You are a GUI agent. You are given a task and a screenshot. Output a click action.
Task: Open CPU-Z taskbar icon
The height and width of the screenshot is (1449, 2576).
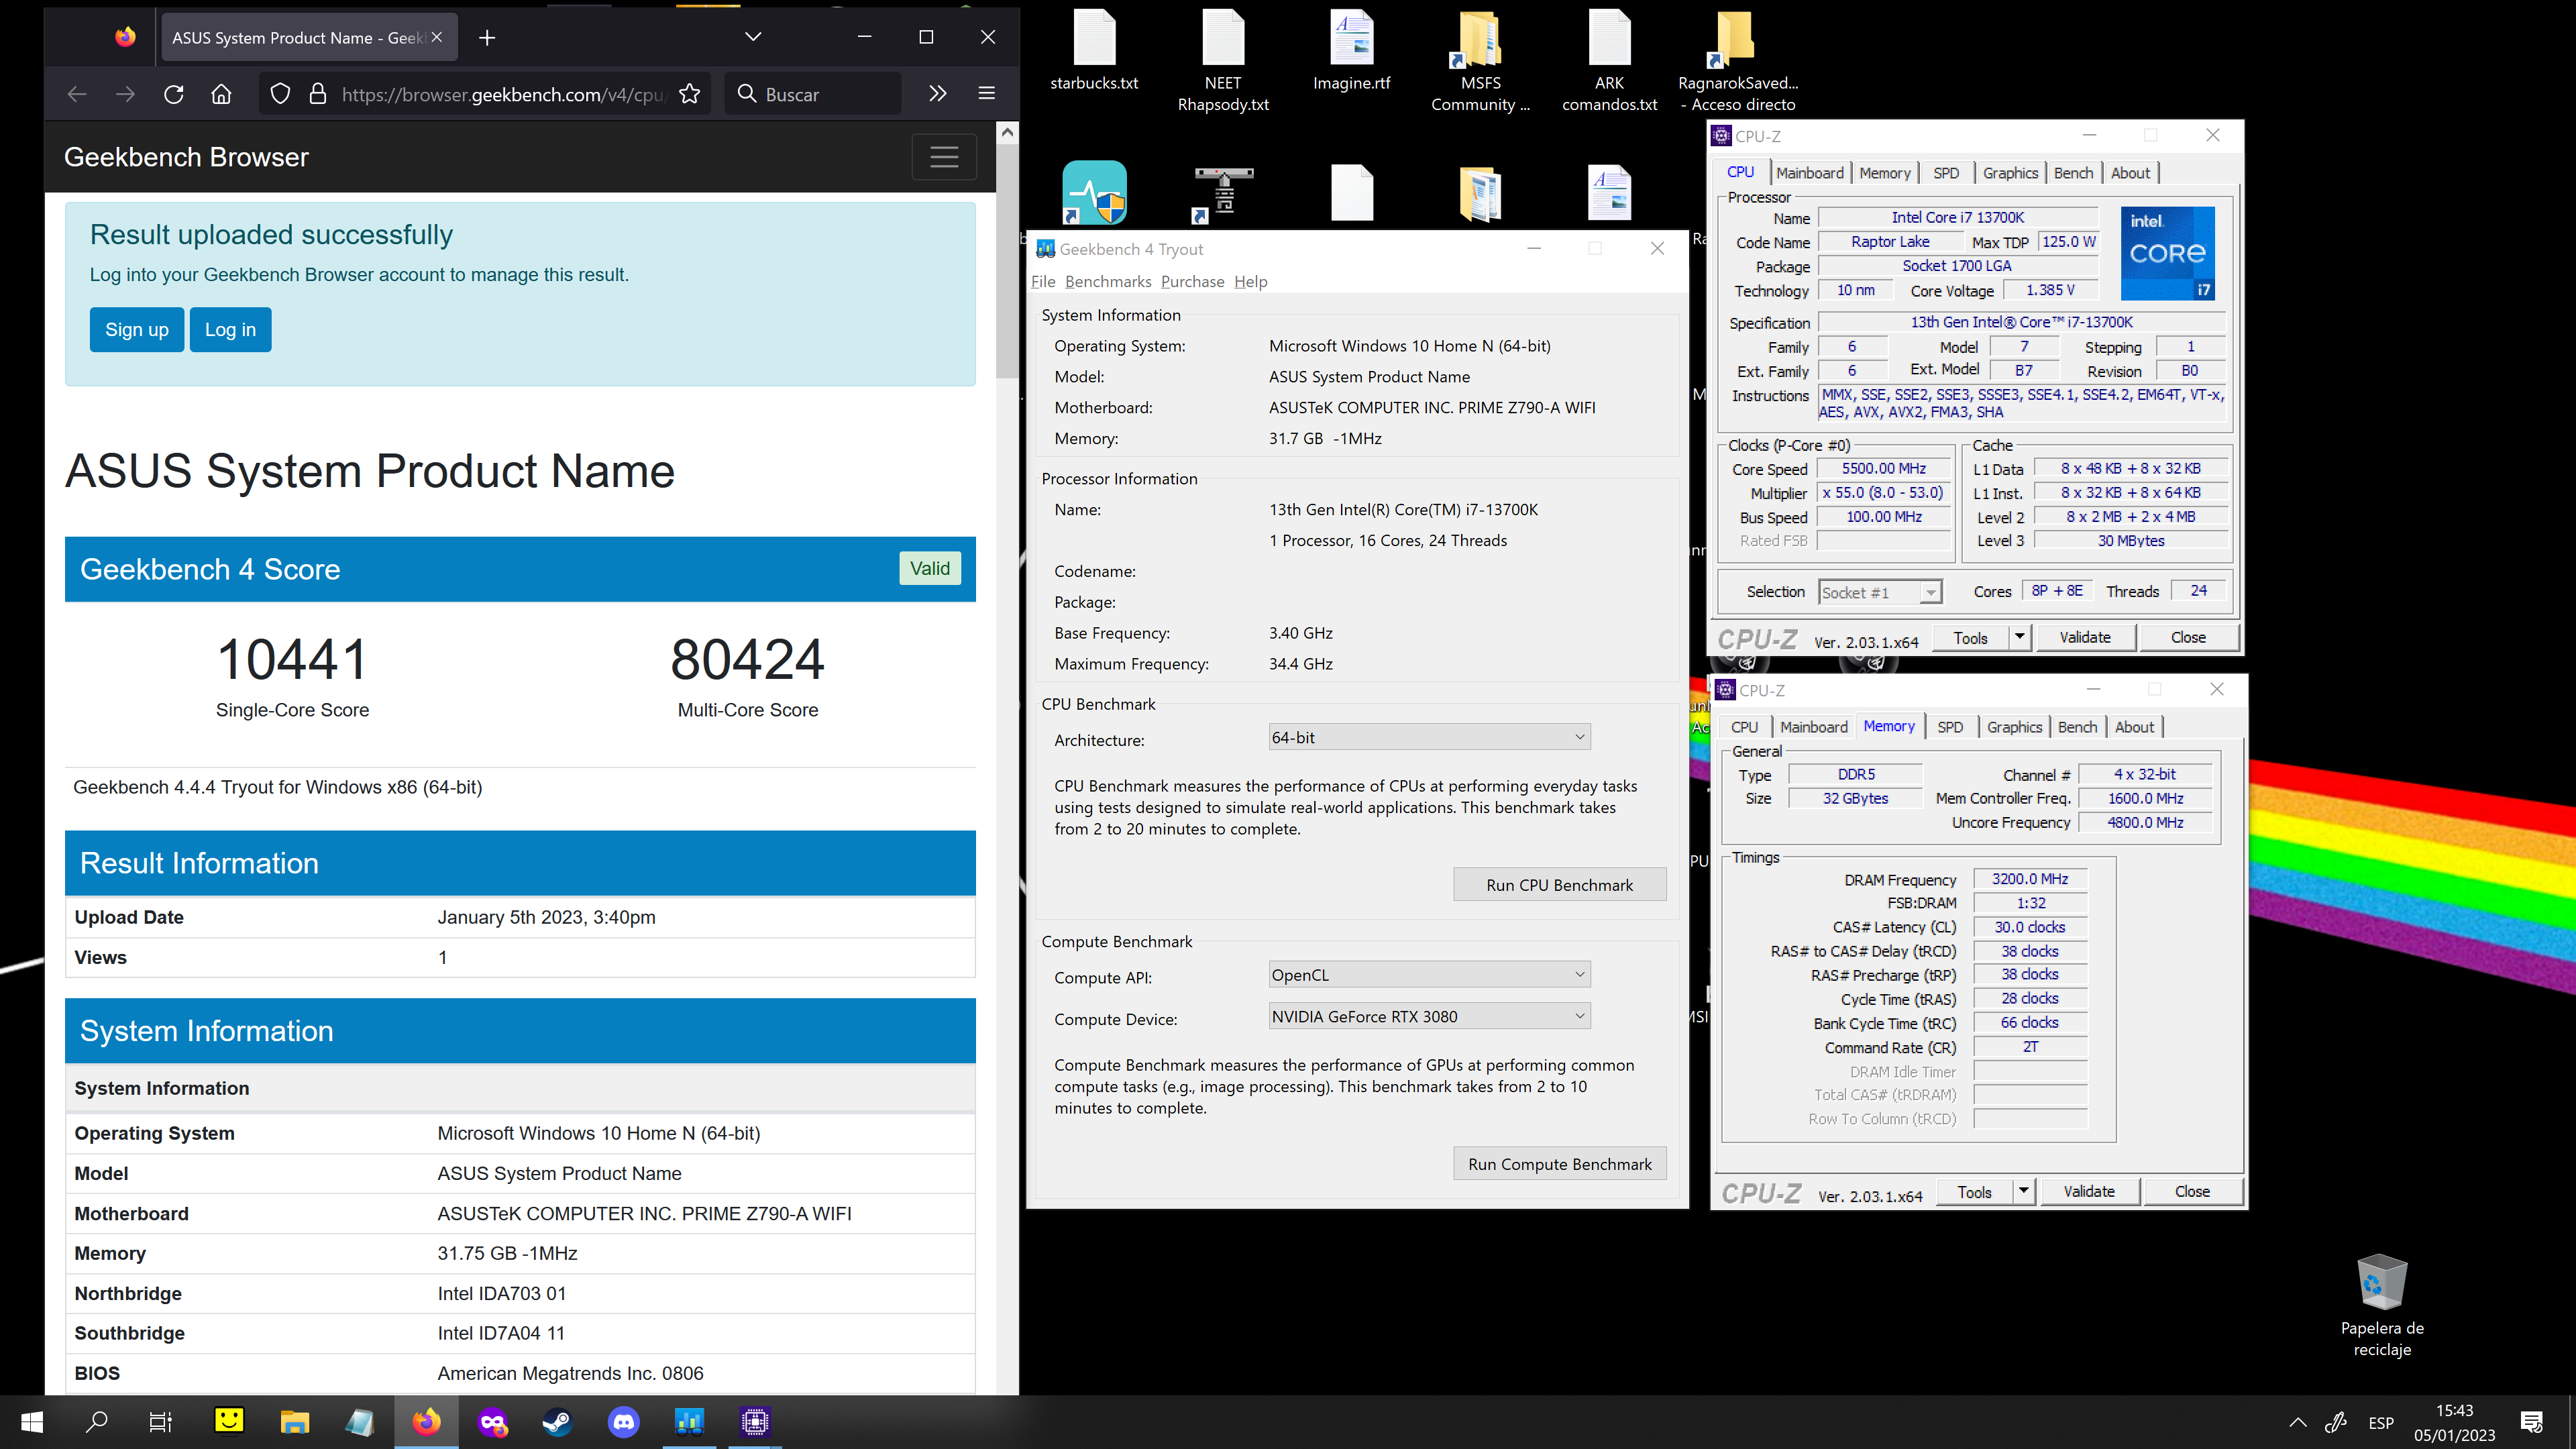pos(755,1422)
